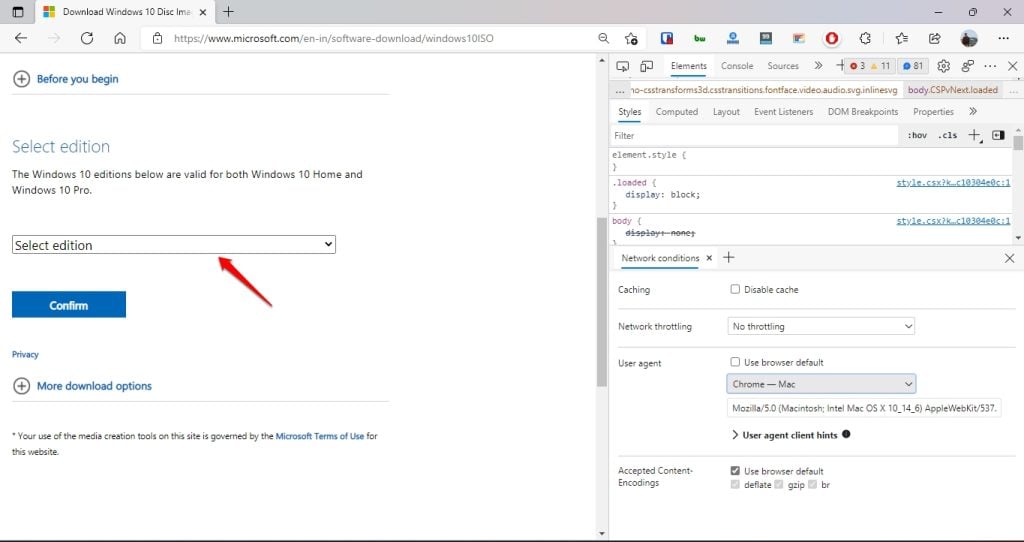The image size is (1024, 542).
Task: Expand More download options section
Action: [x=82, y=386]
